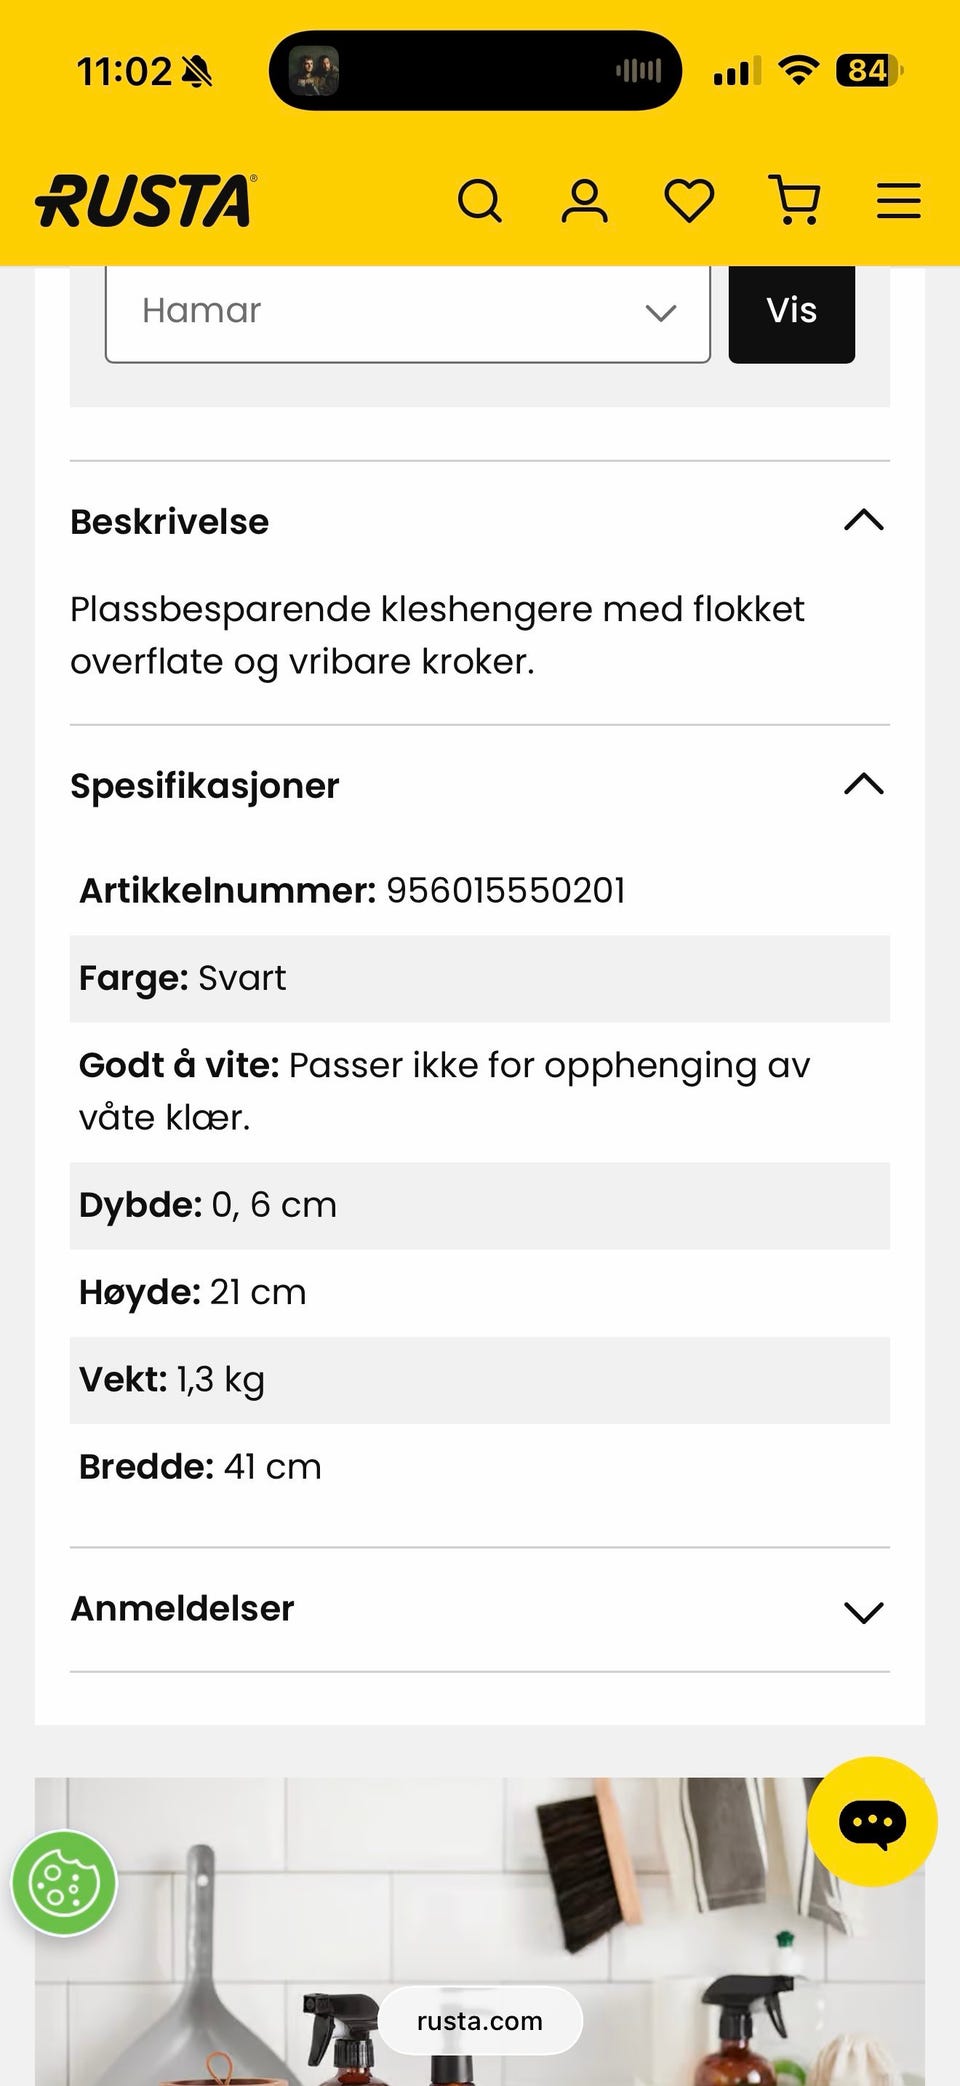Tap the Beskrivelse heading

click(170, 522)
